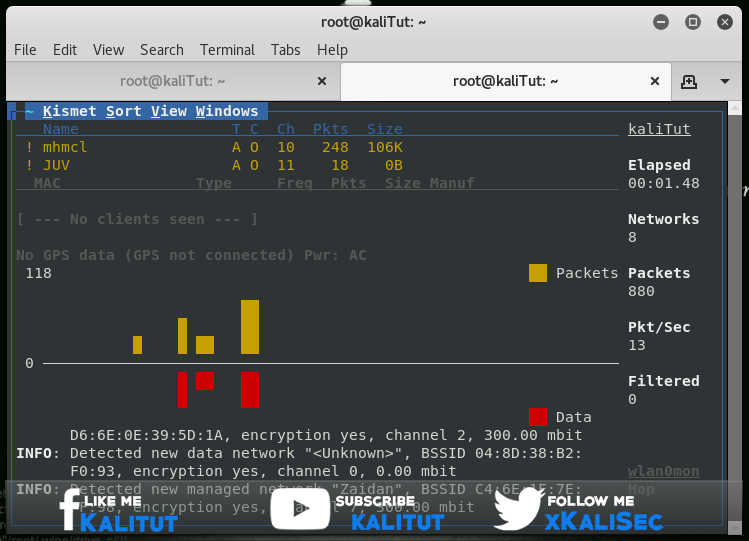
Task: Click the red Data legend swatch
Action: point(538,417)
